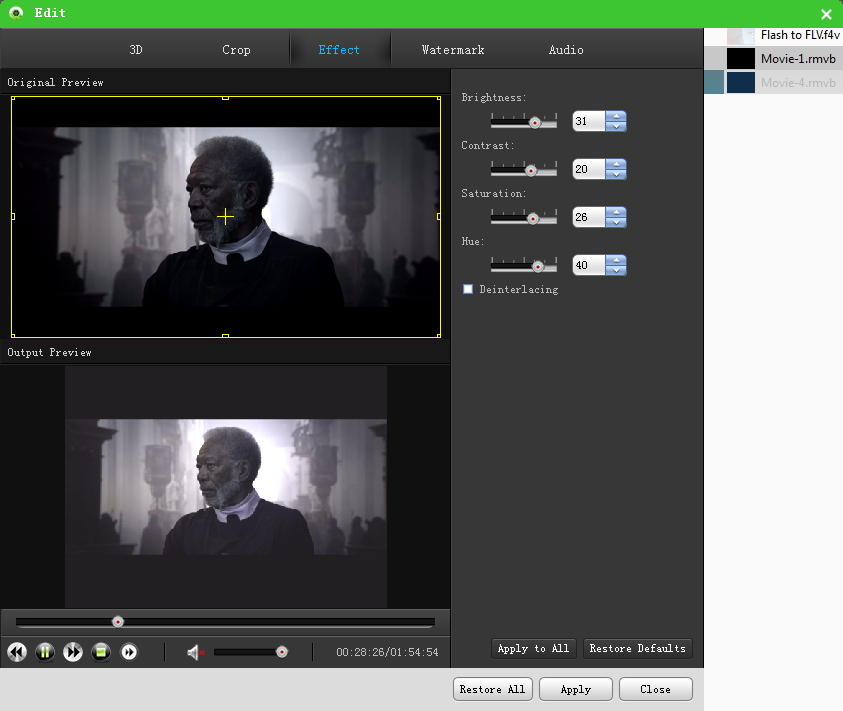
Task: Click the volume slider handle
Action: (x=282, y=652)
